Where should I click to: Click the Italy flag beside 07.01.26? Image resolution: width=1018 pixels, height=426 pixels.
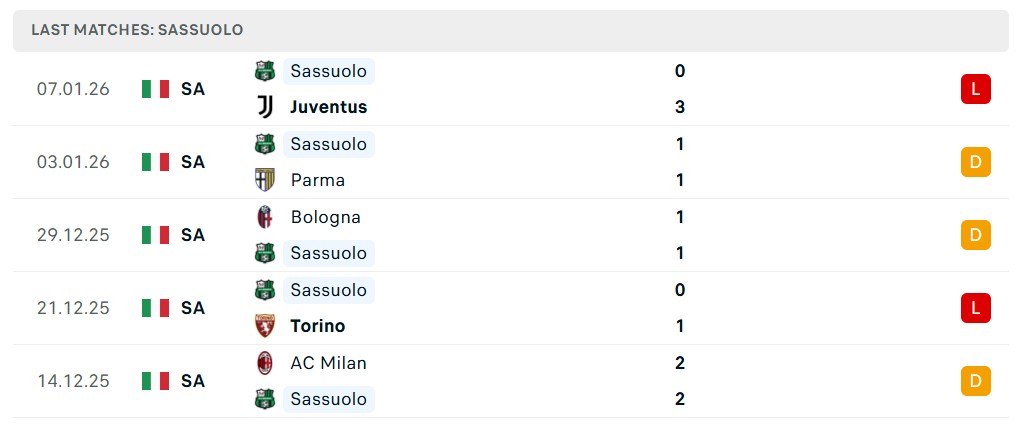coord(155,89)
